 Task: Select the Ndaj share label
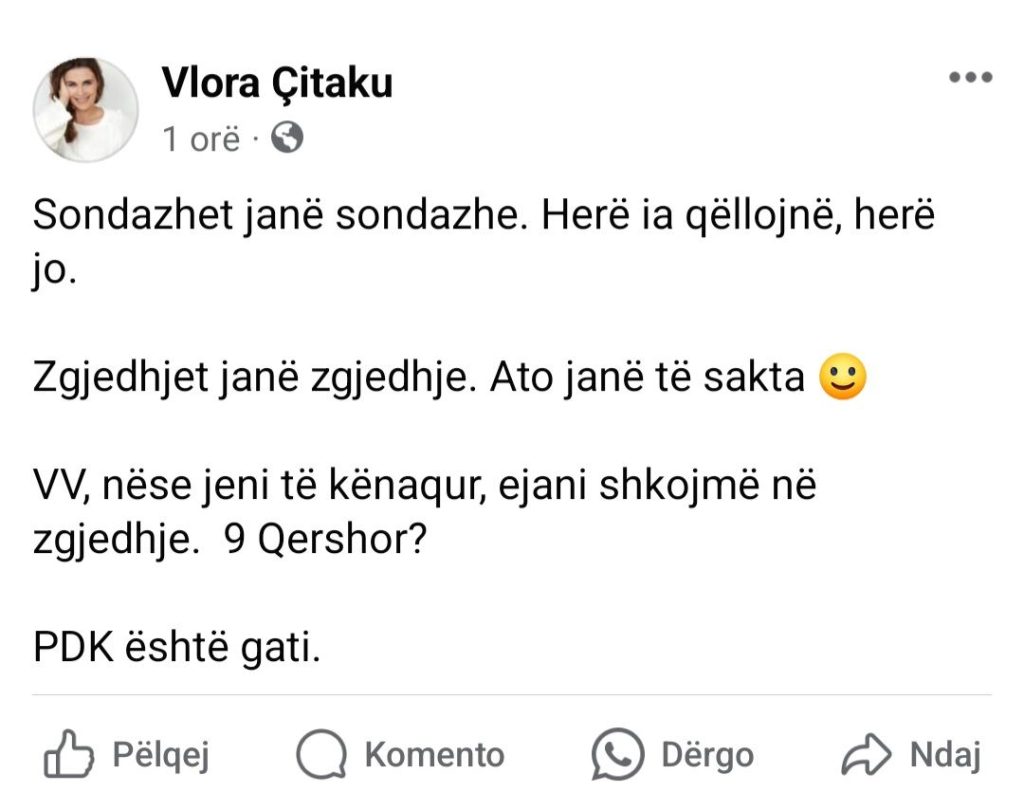pos(945,755)
